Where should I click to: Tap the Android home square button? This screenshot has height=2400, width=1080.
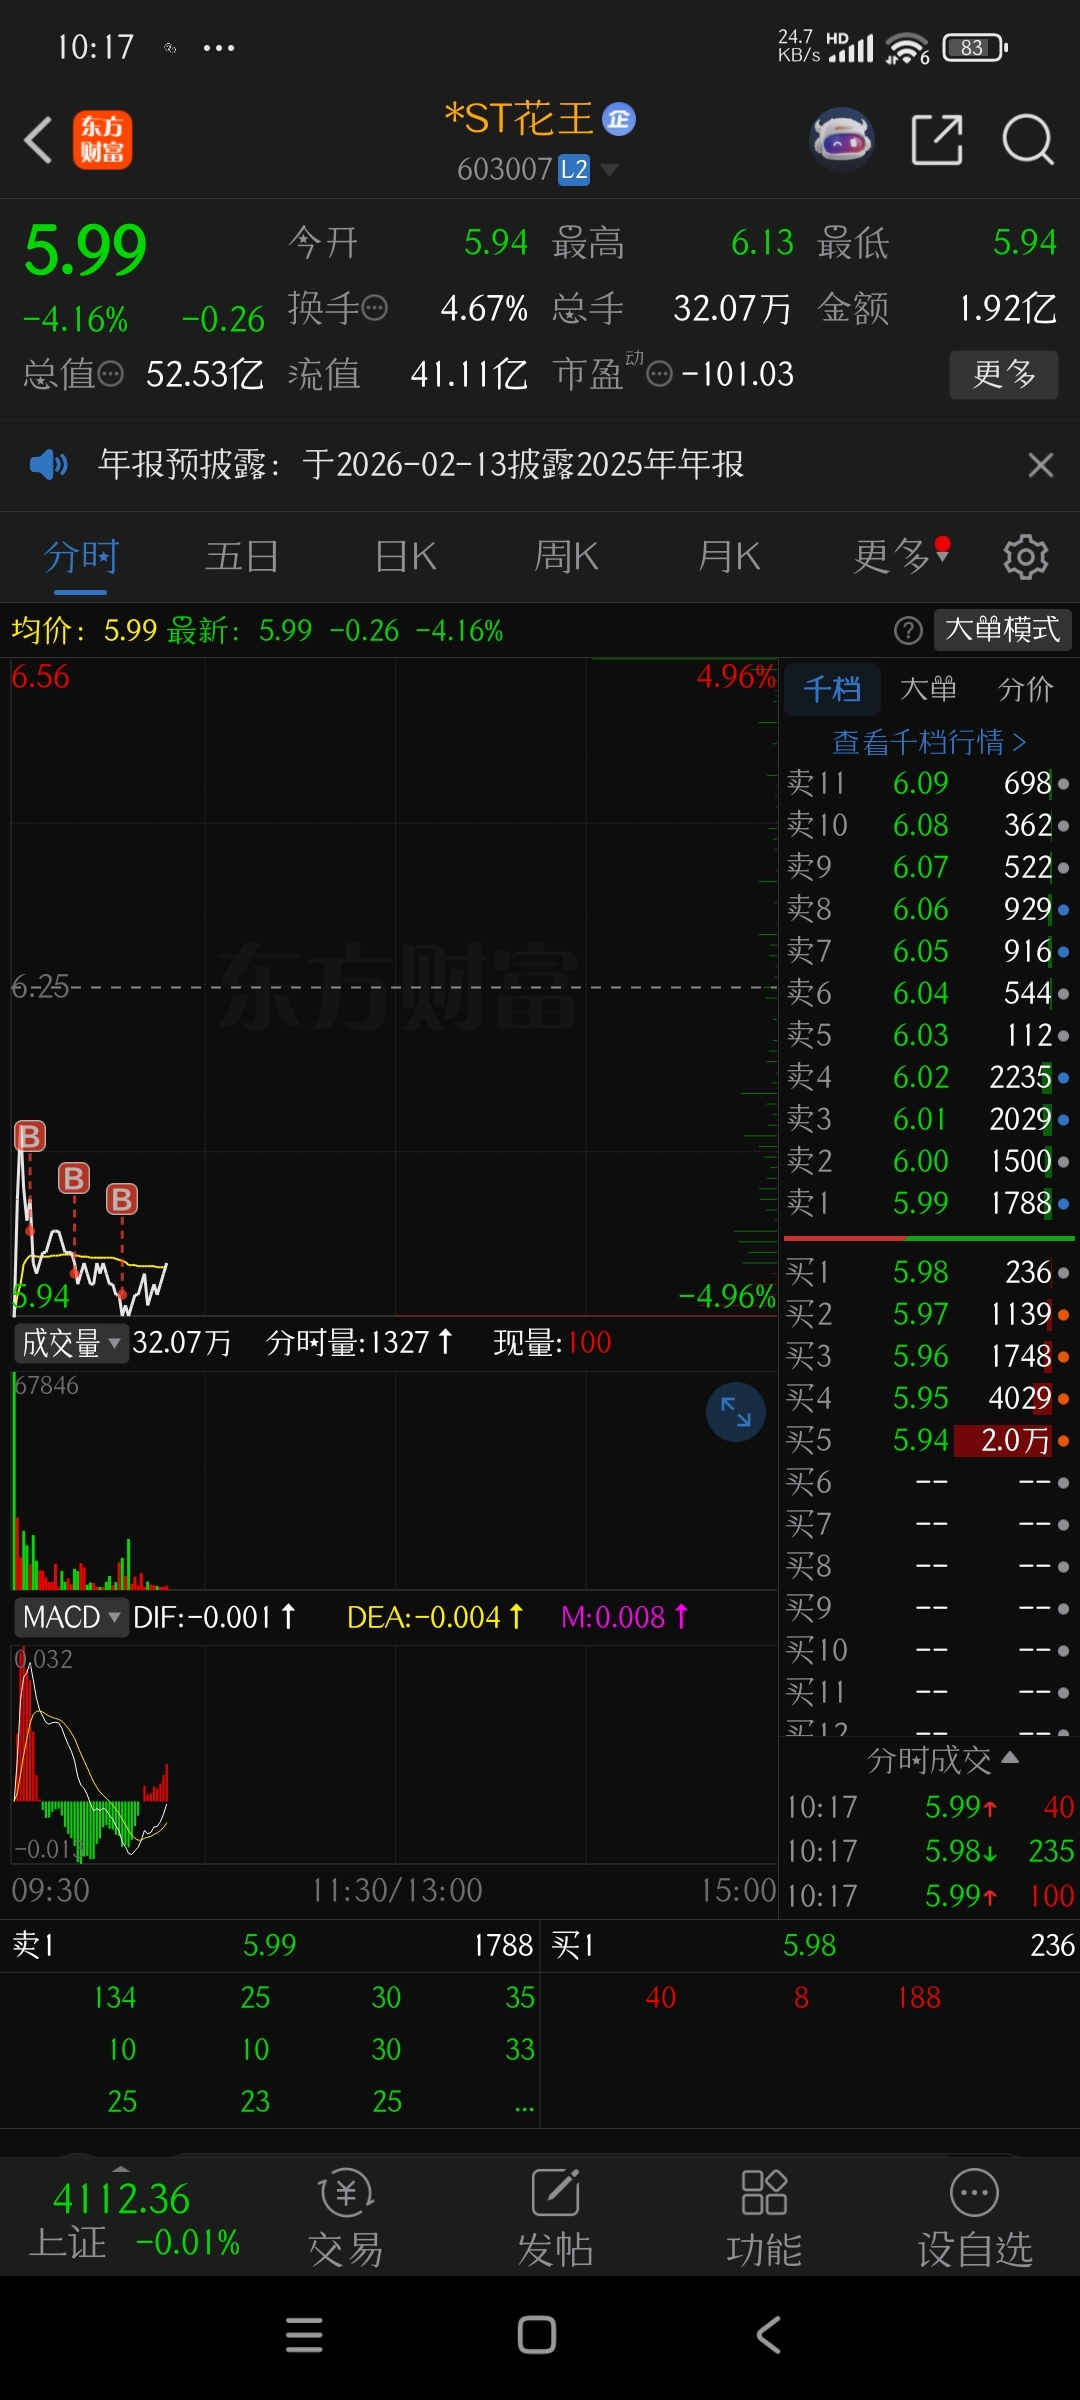tap(537, 2335)
